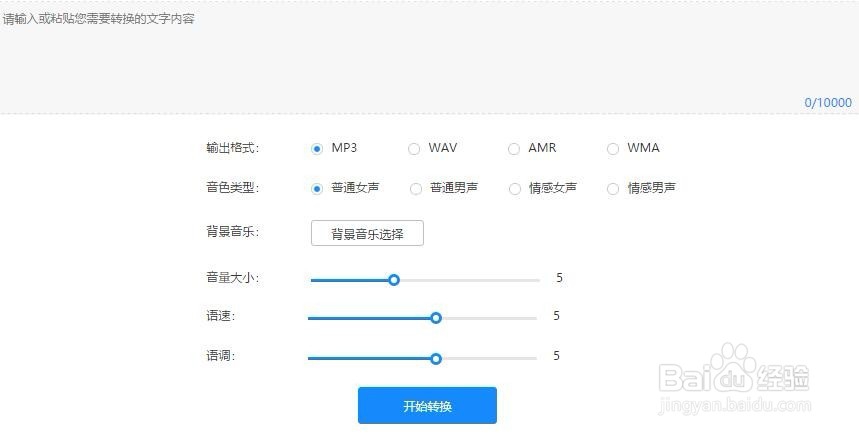Select 情感女声 voice type

click(514, 188)
